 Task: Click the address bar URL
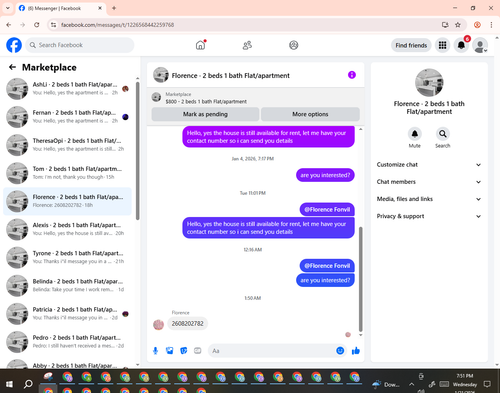tap(117, 25)
